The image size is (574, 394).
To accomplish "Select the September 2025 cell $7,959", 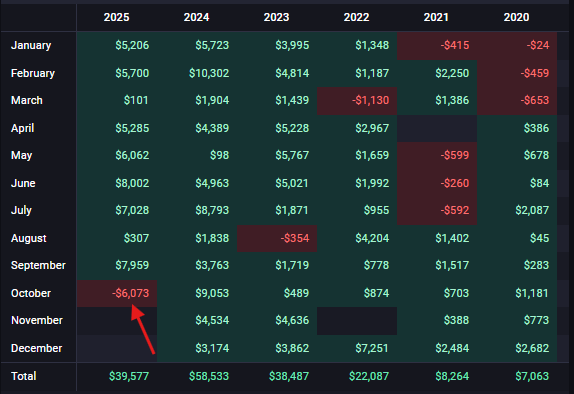I will pyautogui.click(x=117, y=265).
